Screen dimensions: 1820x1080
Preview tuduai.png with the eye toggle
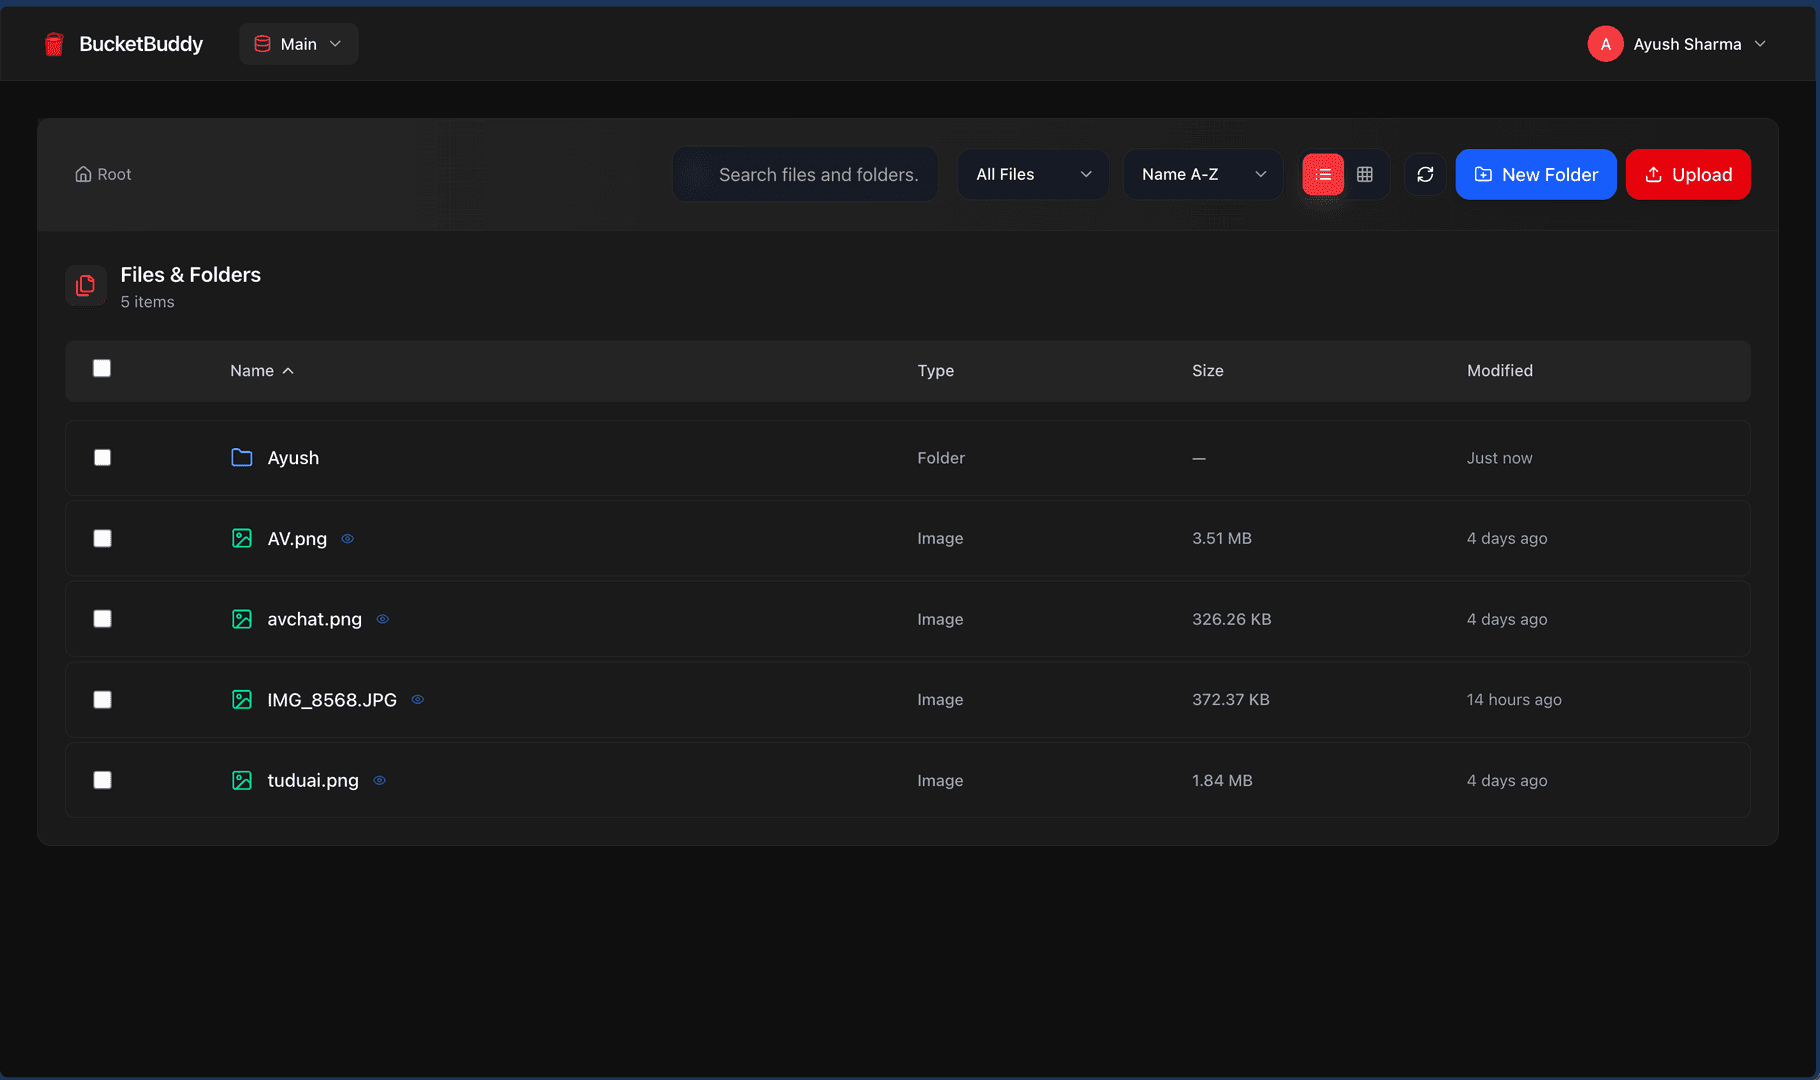(x=379, y=780)
